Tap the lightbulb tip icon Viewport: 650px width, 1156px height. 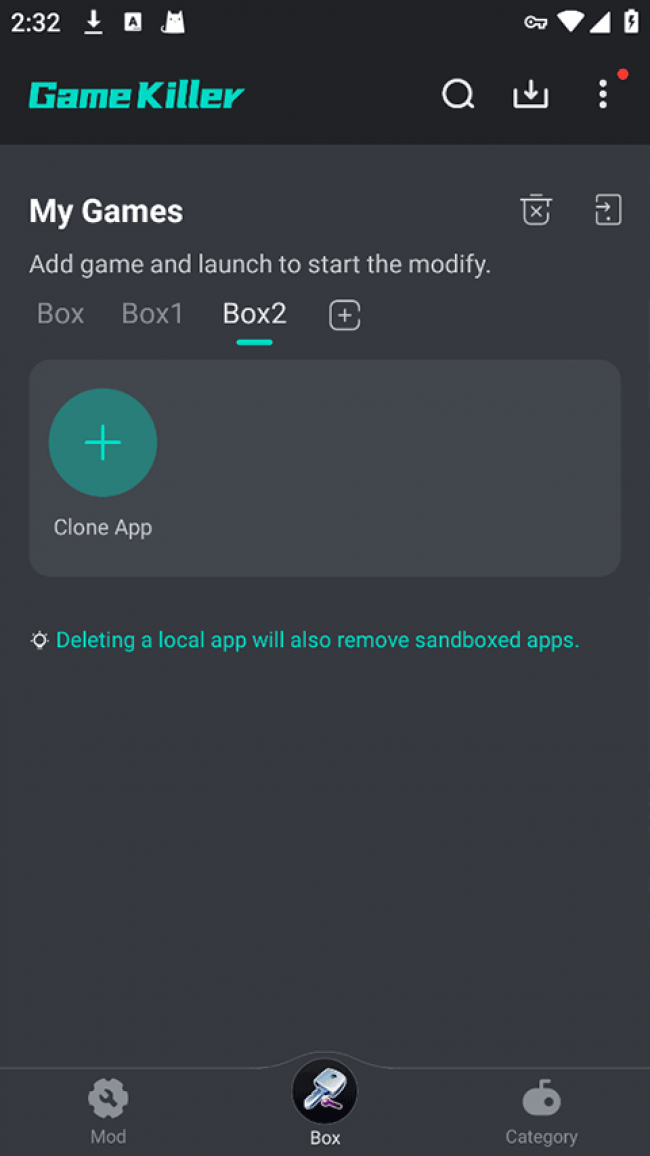click(x=40, y=640)
